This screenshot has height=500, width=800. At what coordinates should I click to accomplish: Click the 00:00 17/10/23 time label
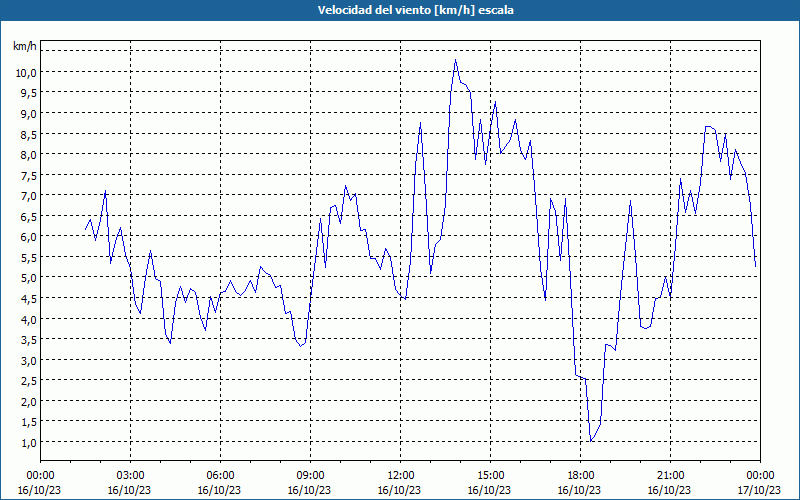coord(760,483)
